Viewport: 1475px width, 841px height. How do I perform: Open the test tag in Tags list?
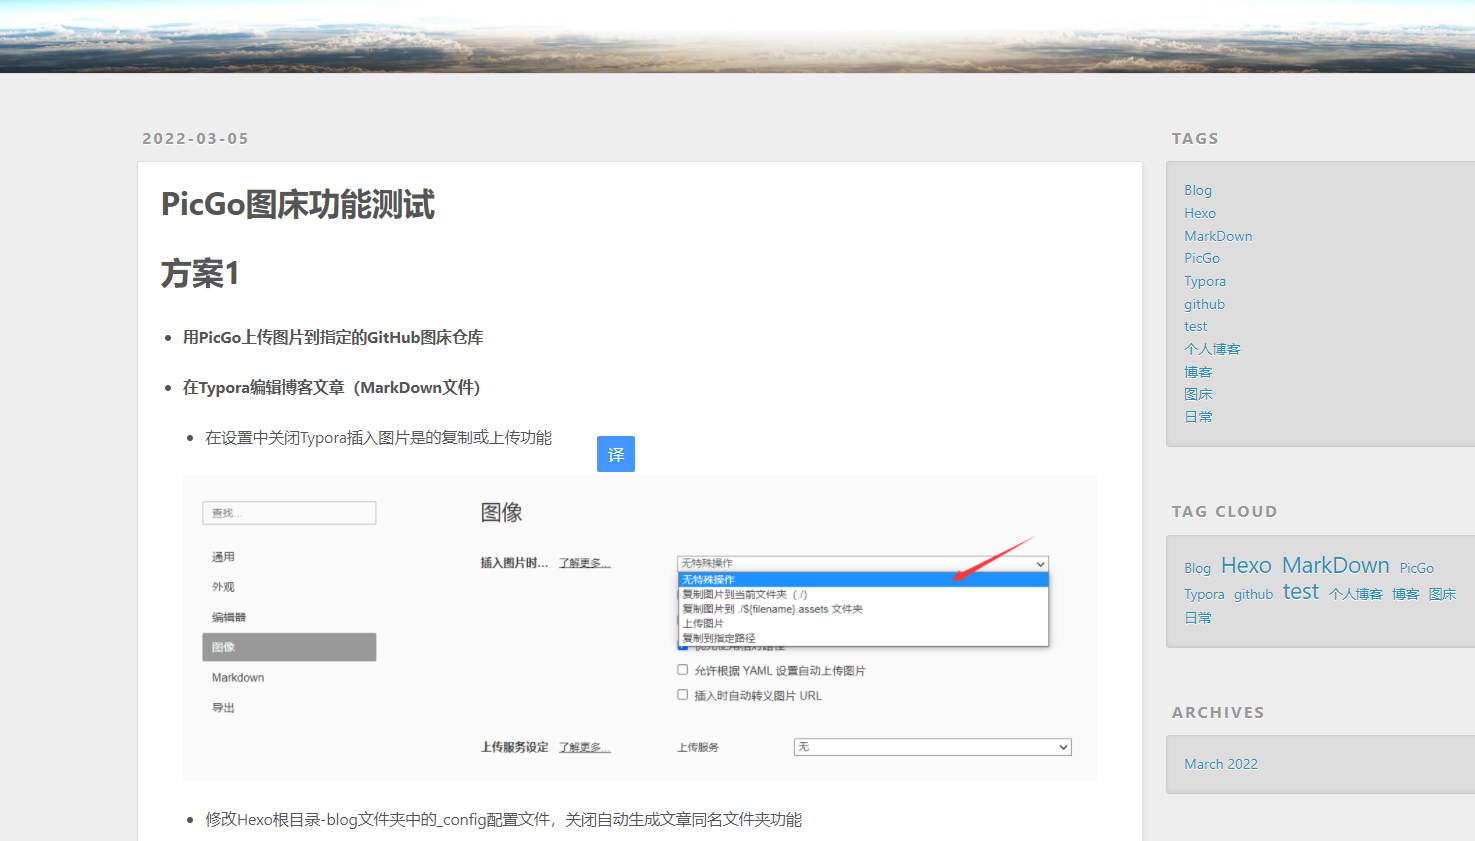1195,326
